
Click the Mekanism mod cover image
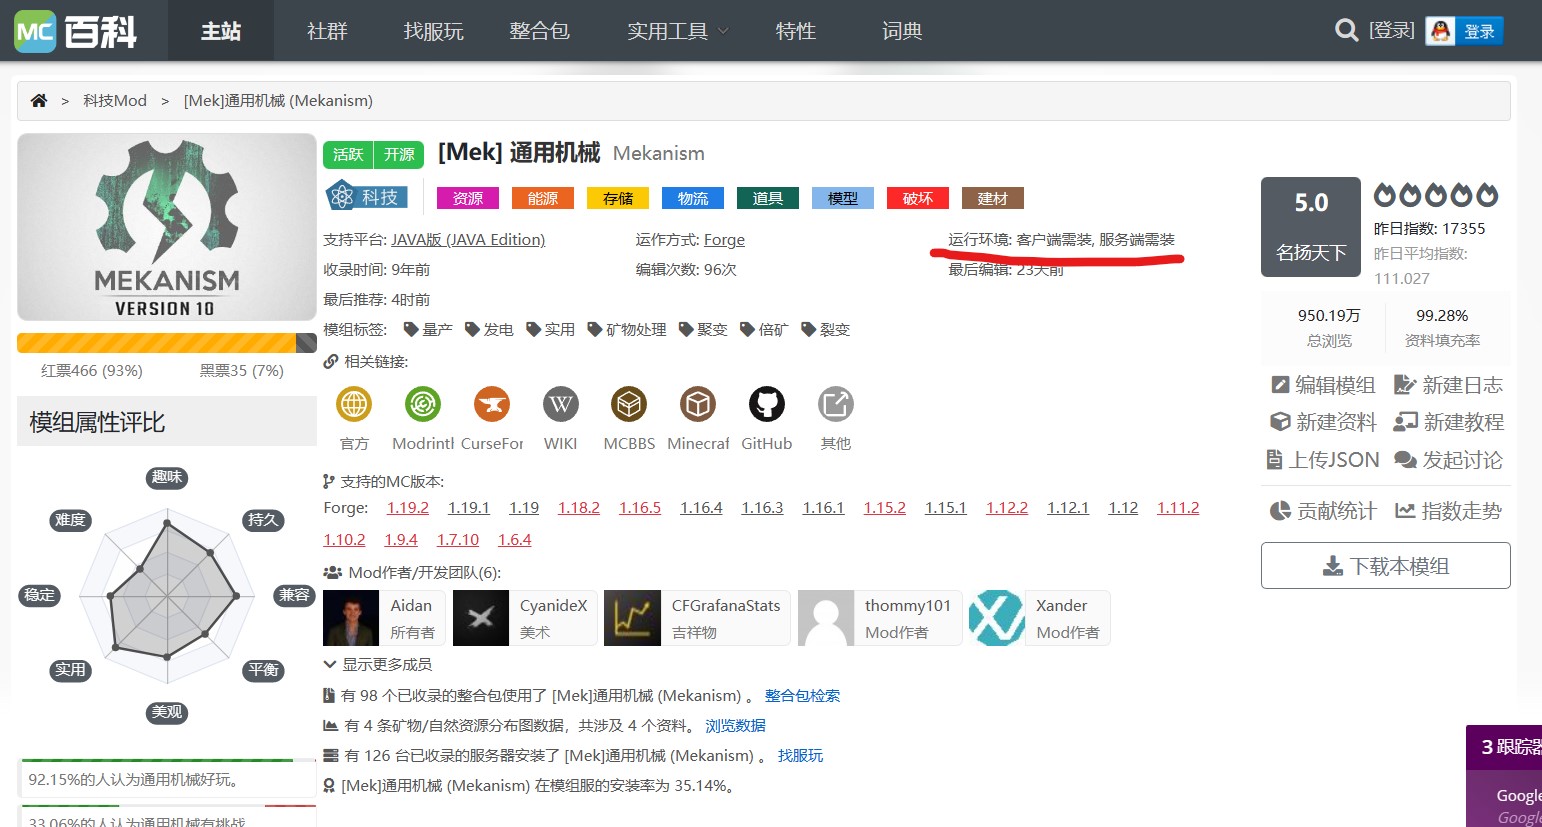167,227
